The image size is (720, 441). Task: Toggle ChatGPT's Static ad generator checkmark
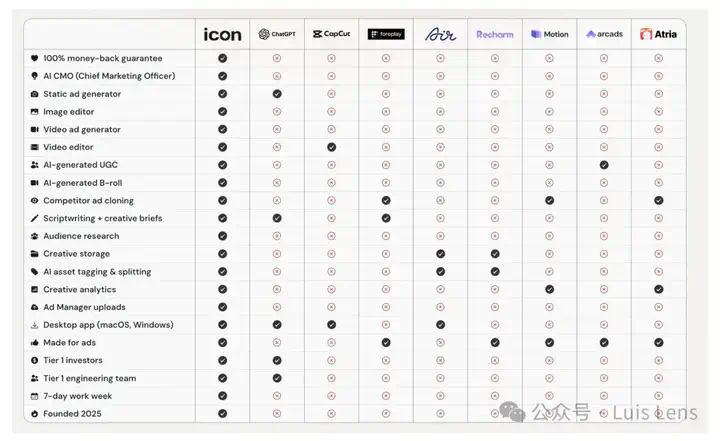pos(277,94)
